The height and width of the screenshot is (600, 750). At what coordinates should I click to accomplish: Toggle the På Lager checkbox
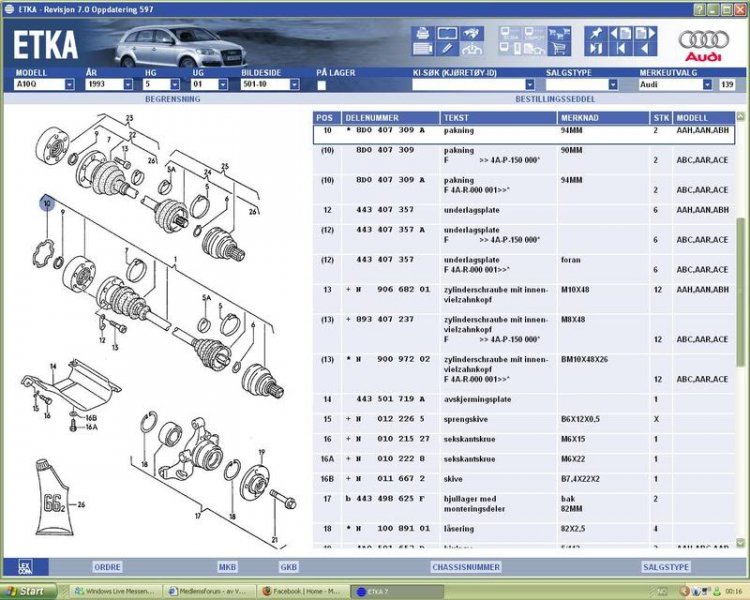click(321, 85)
